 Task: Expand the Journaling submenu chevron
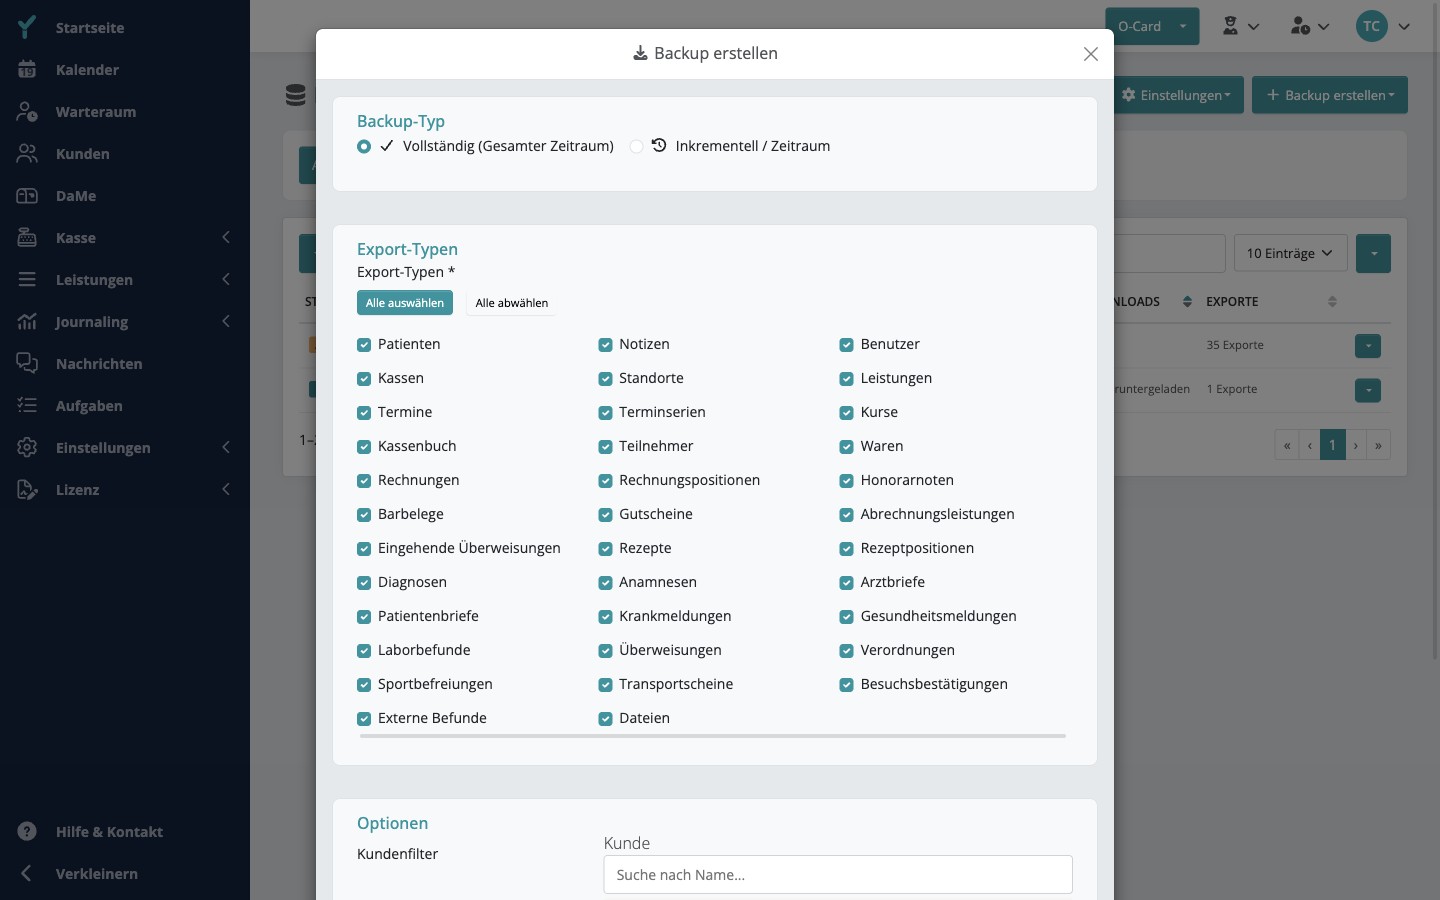point(226,321)
